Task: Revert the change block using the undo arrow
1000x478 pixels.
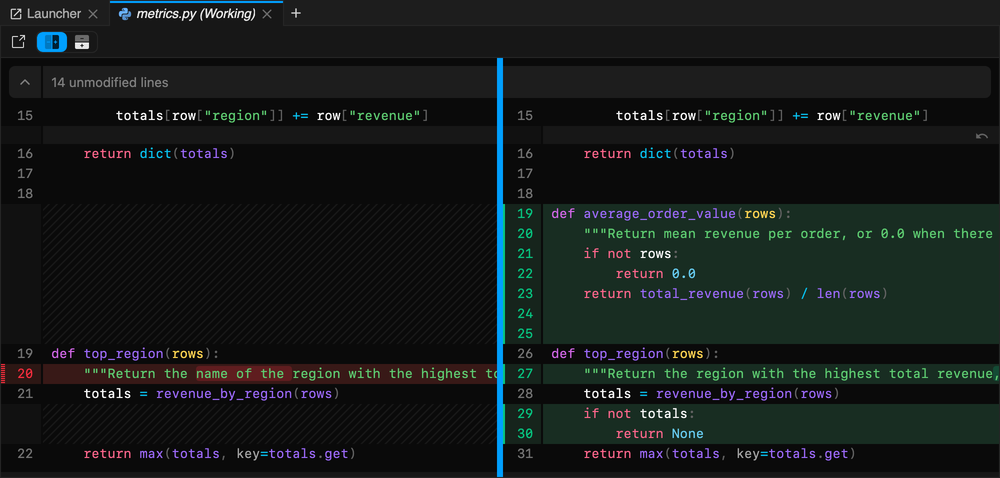Action: 982,136
